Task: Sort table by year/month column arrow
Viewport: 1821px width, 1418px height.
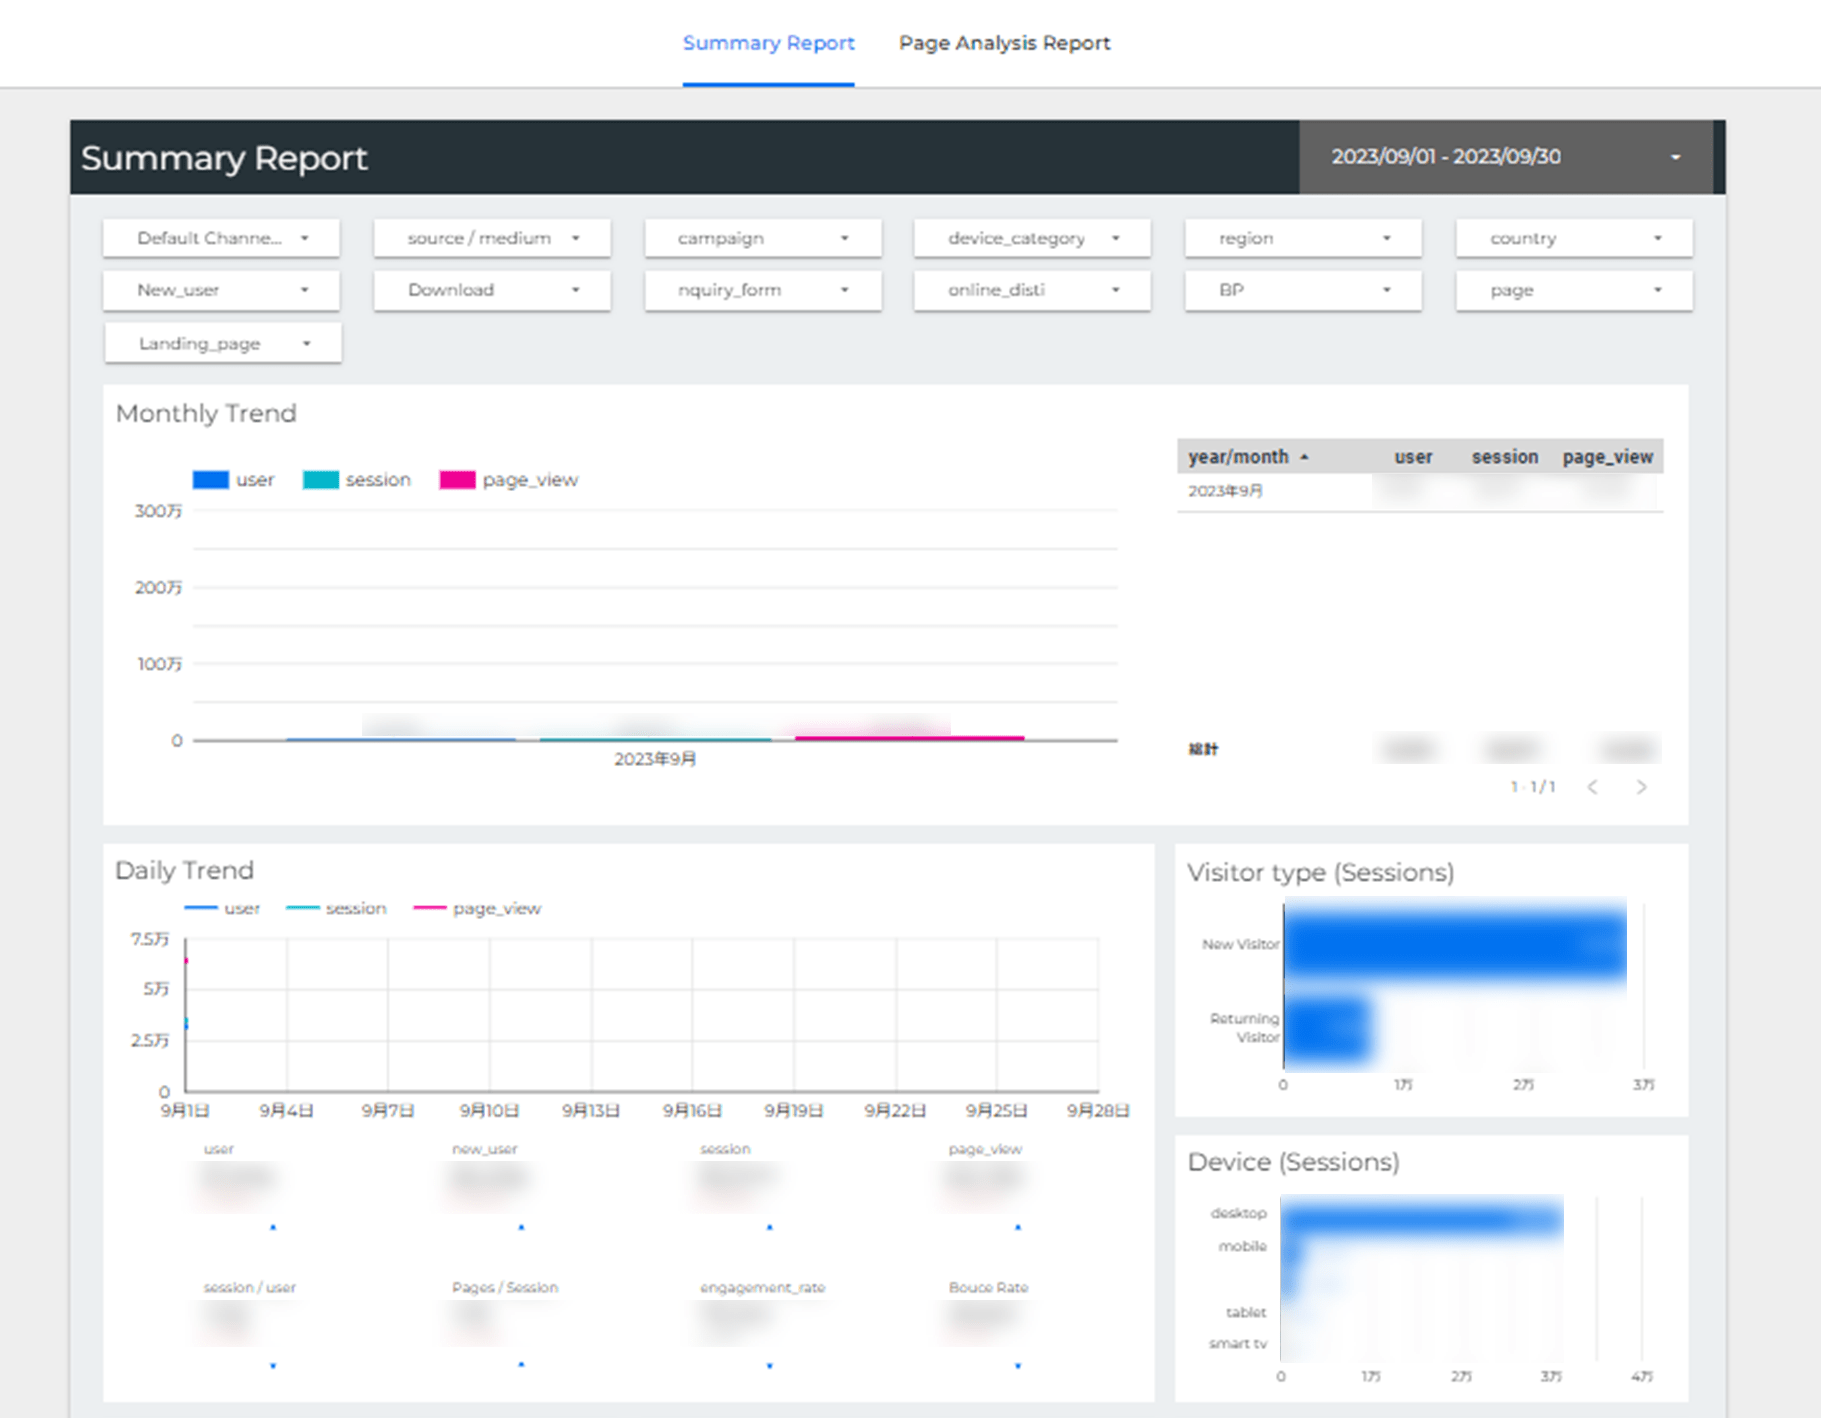Action: pyautogui.click(x=1304, y=457)
